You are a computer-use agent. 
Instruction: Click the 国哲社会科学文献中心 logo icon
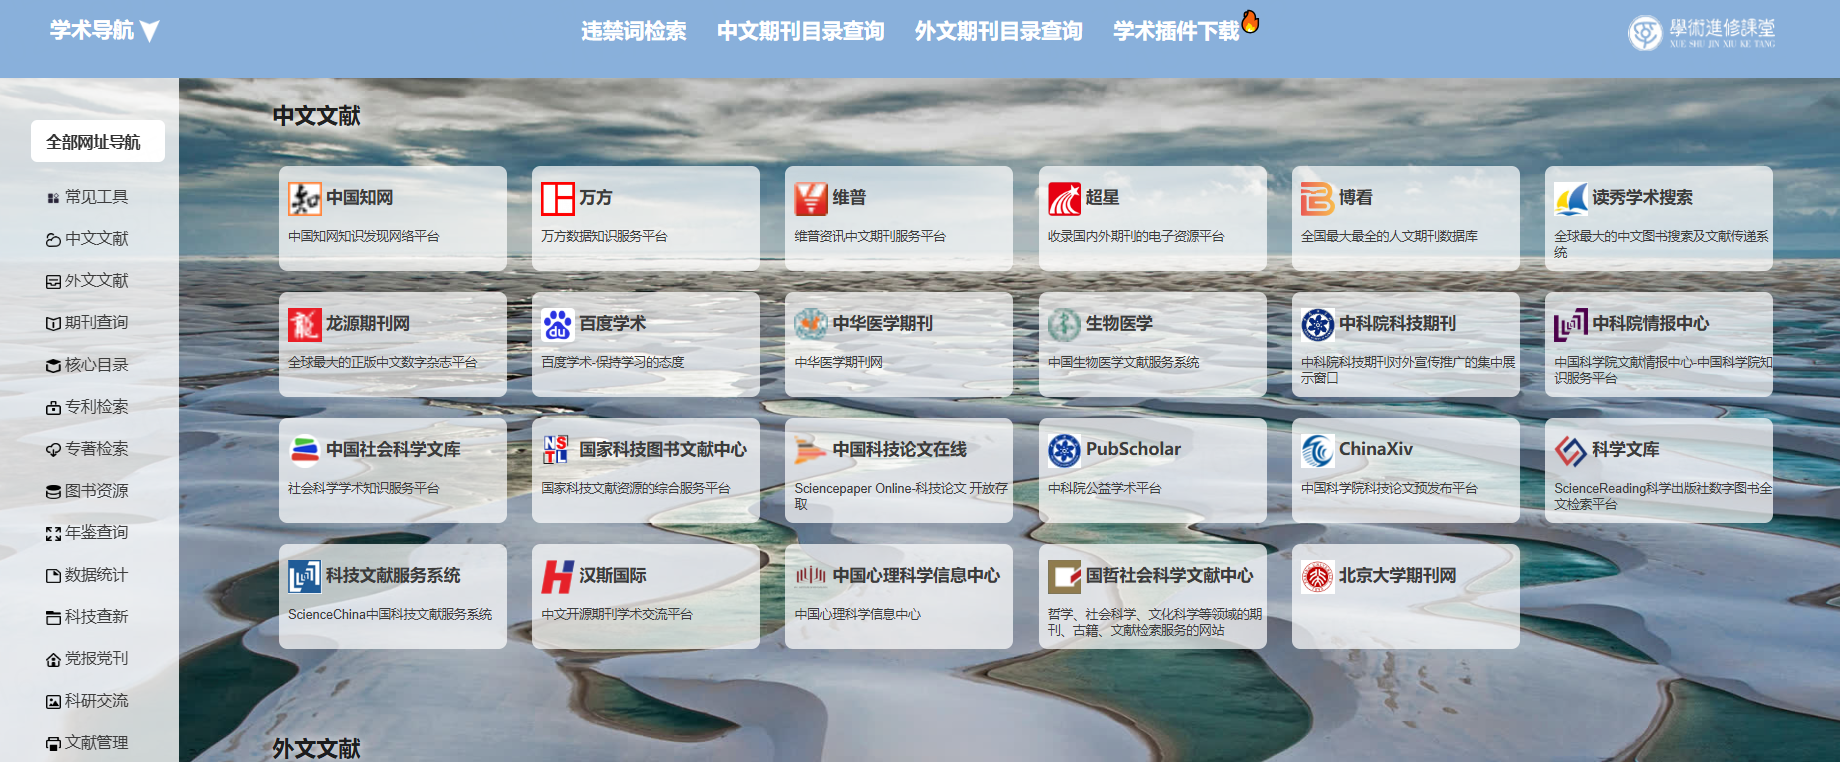pyautogui.click(x=1064, y=577)
